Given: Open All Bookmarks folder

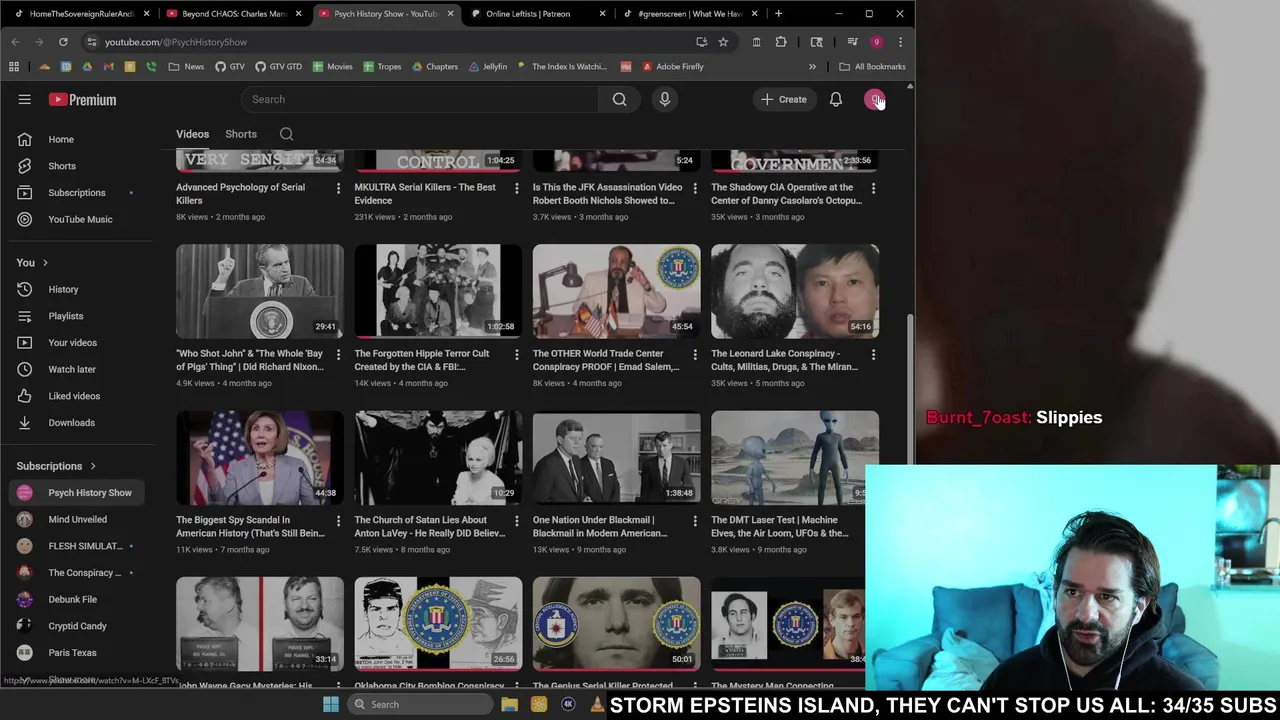Looking at the screenshot, I should pyautogui.click(x=872, y=67).
